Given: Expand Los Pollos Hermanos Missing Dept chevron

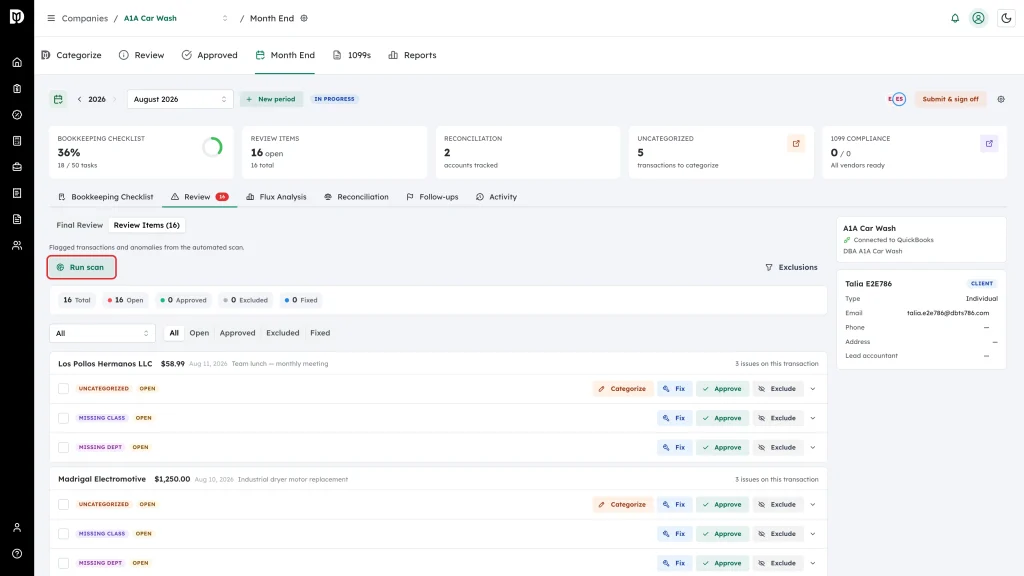Looking at the screenshot, I should coord(813,447).
